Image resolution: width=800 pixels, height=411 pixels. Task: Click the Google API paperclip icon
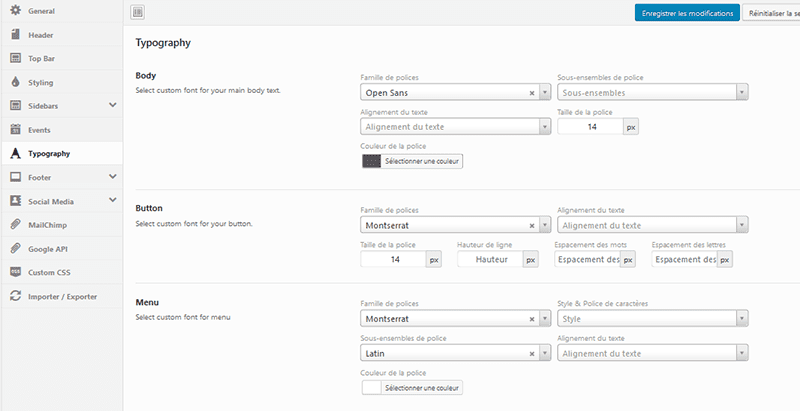pyautogui.click(x=15, y=248)
